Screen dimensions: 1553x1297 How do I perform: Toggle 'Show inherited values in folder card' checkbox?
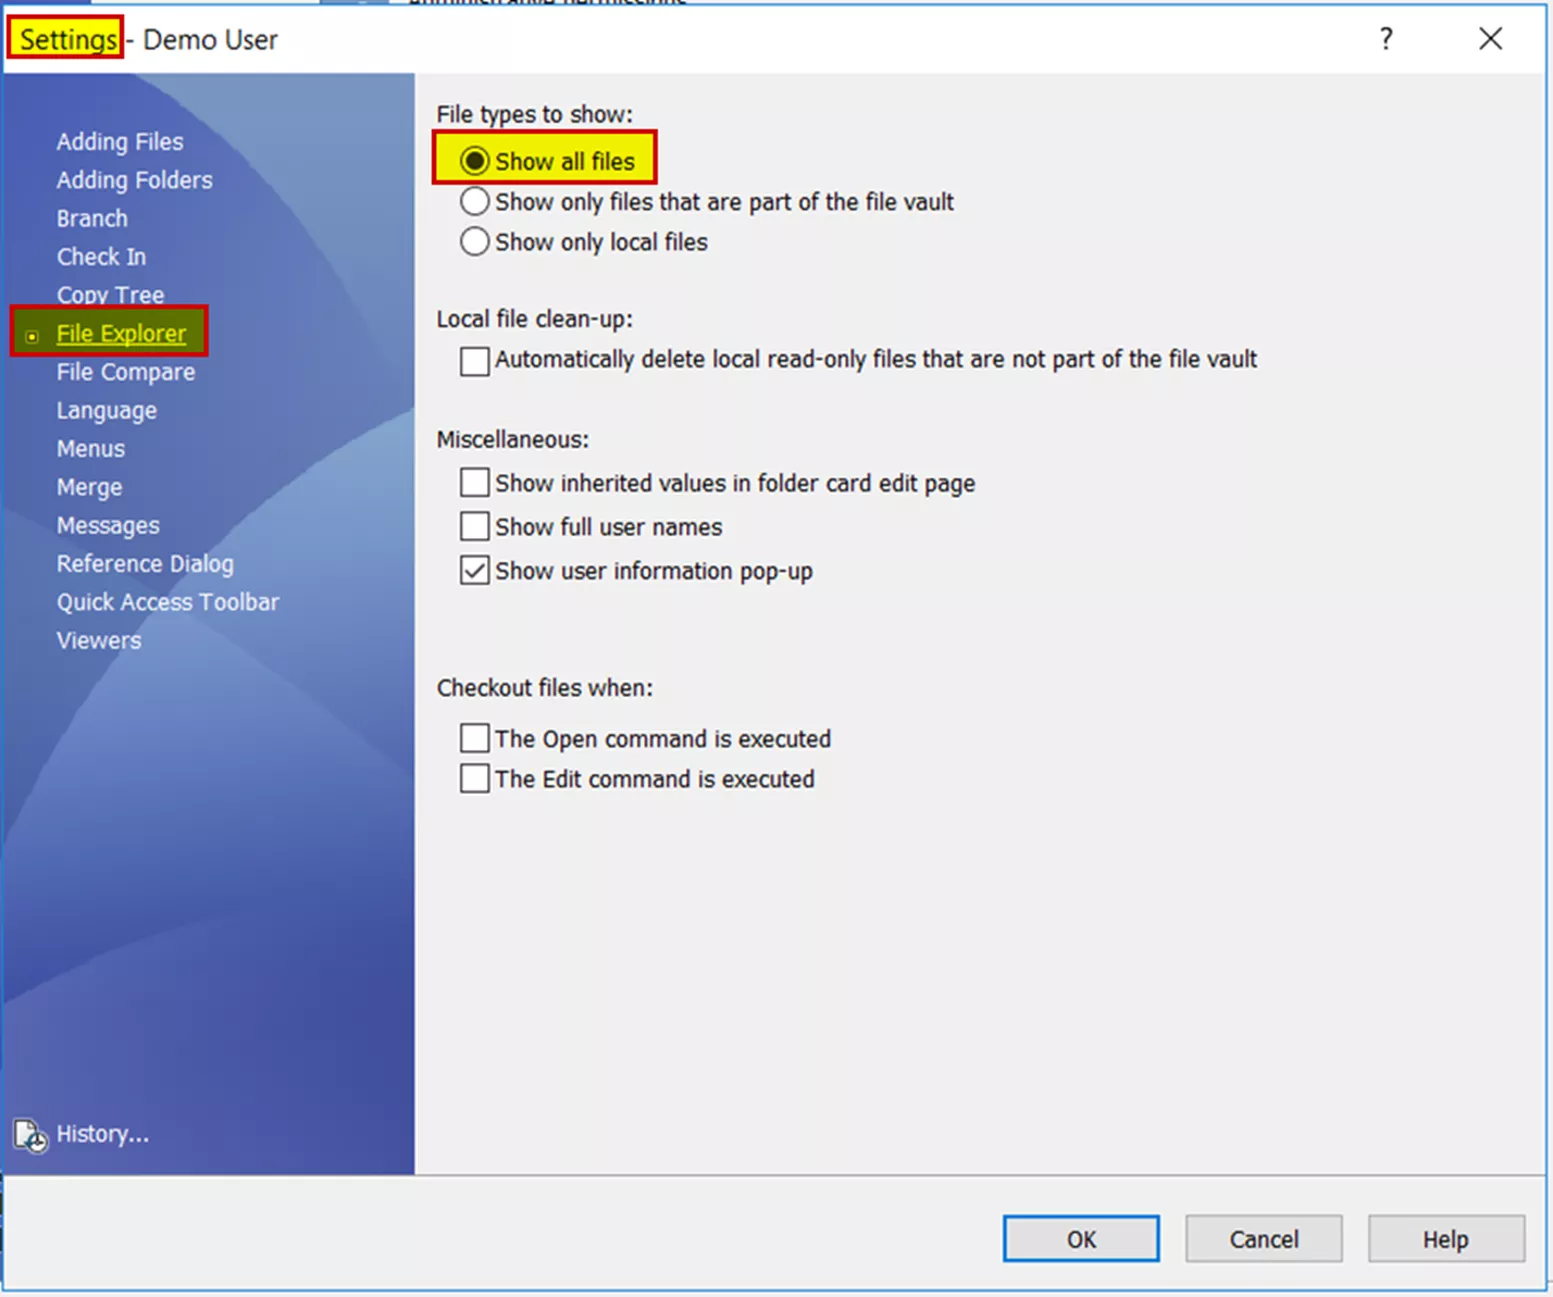pyautogui.click(x=475, y=483)
